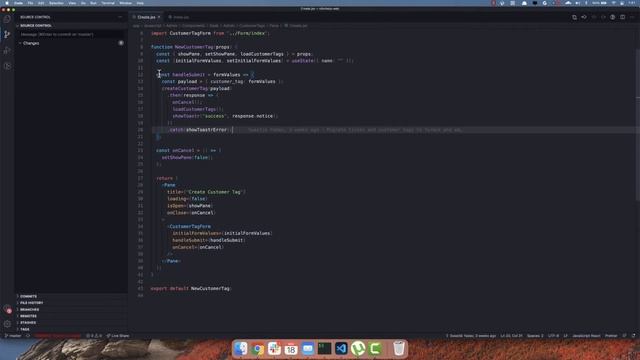Open the Edit menu

pos(41,3)
